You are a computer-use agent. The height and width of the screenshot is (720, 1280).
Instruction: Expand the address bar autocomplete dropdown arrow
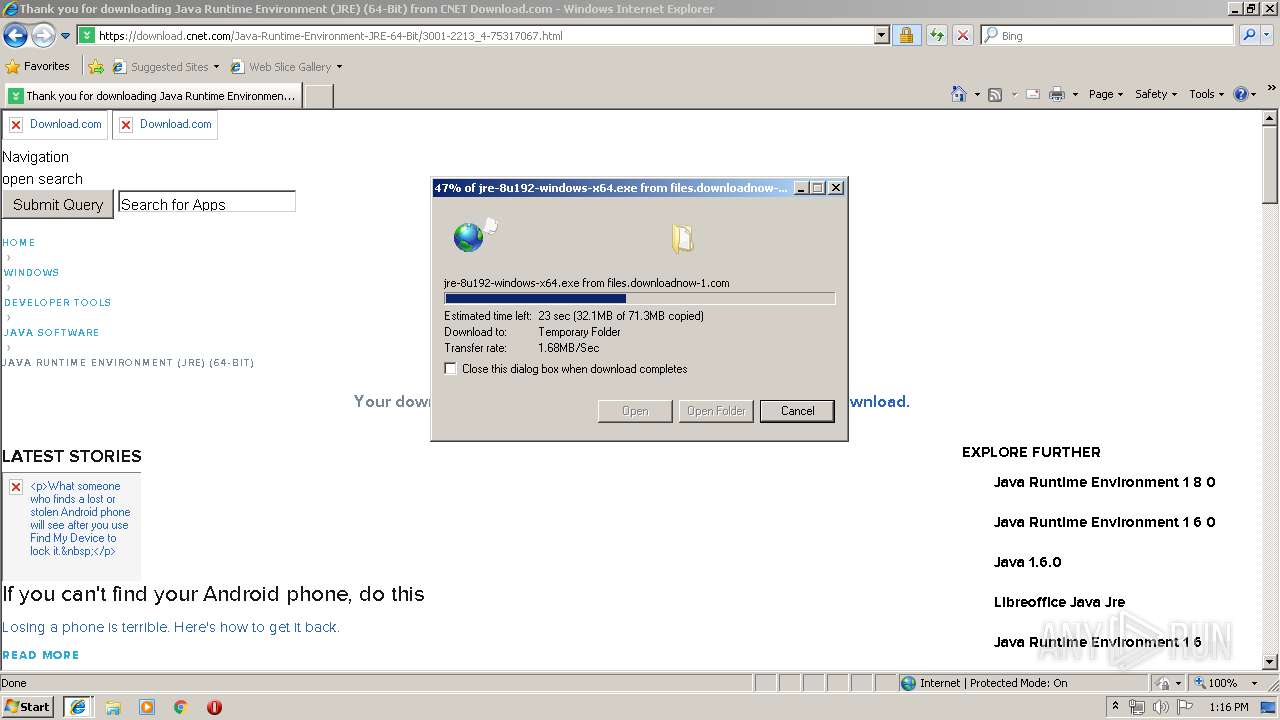(881, 35)
